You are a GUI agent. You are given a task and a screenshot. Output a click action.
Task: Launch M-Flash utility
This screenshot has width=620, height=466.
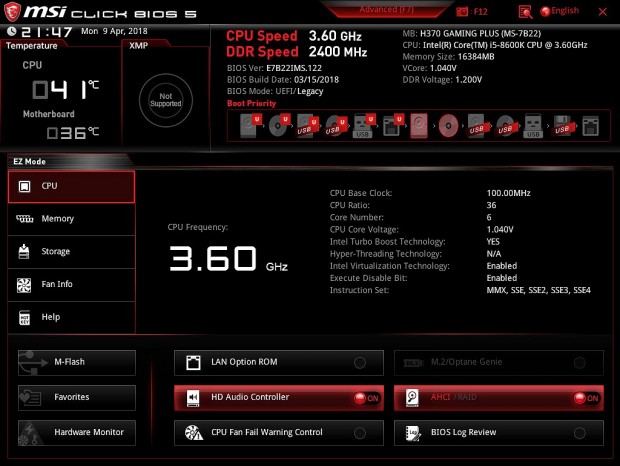pos(77,362)
